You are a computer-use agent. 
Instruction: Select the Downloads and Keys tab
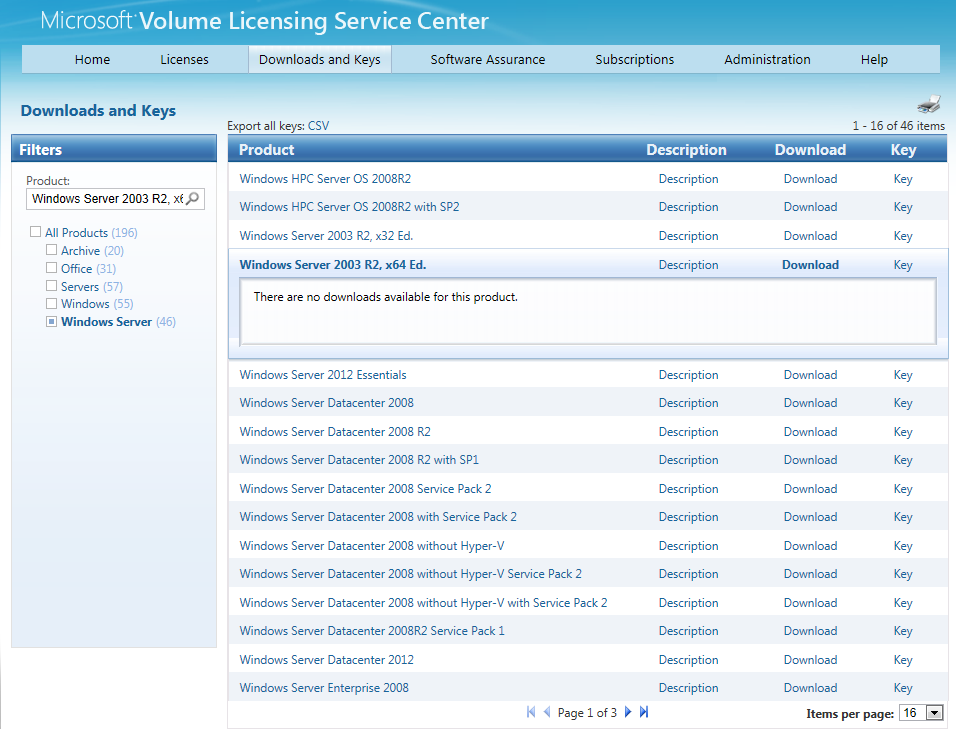point(319,60)
